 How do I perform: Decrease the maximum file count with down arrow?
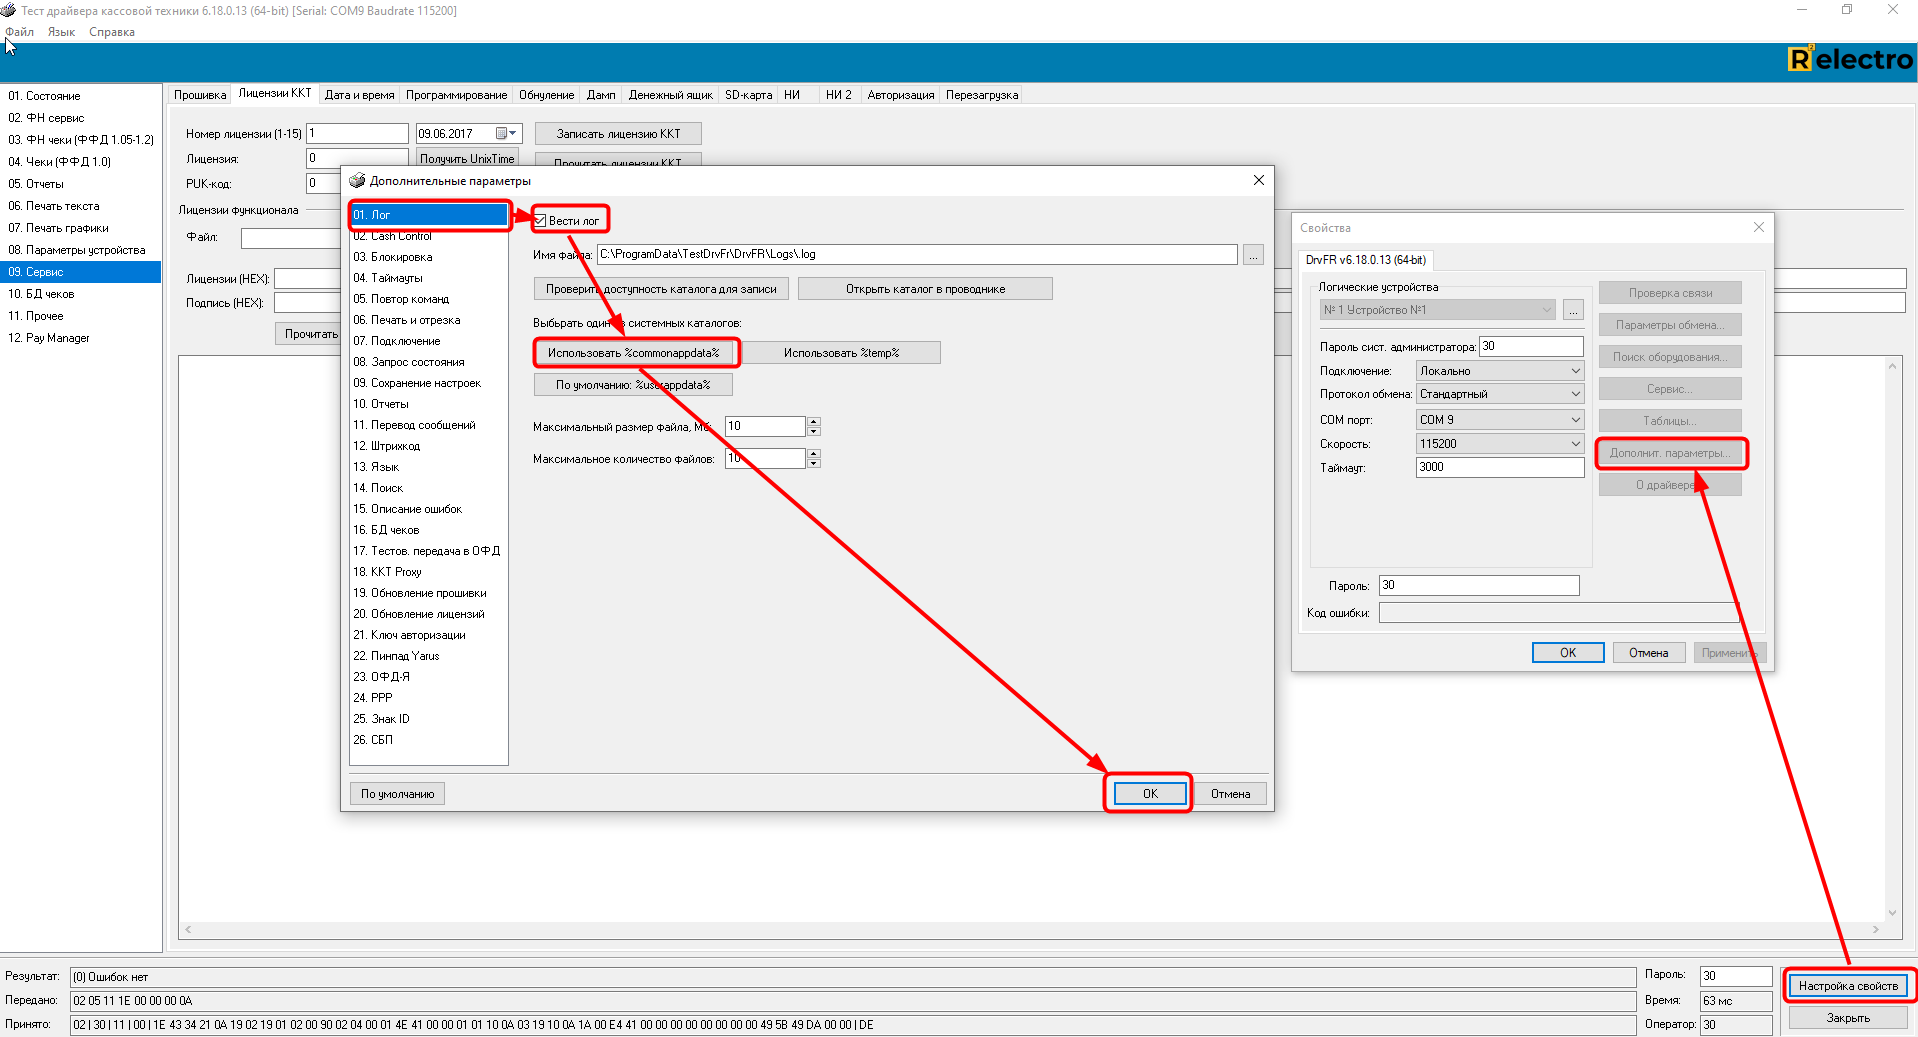[x=814, y=464]
